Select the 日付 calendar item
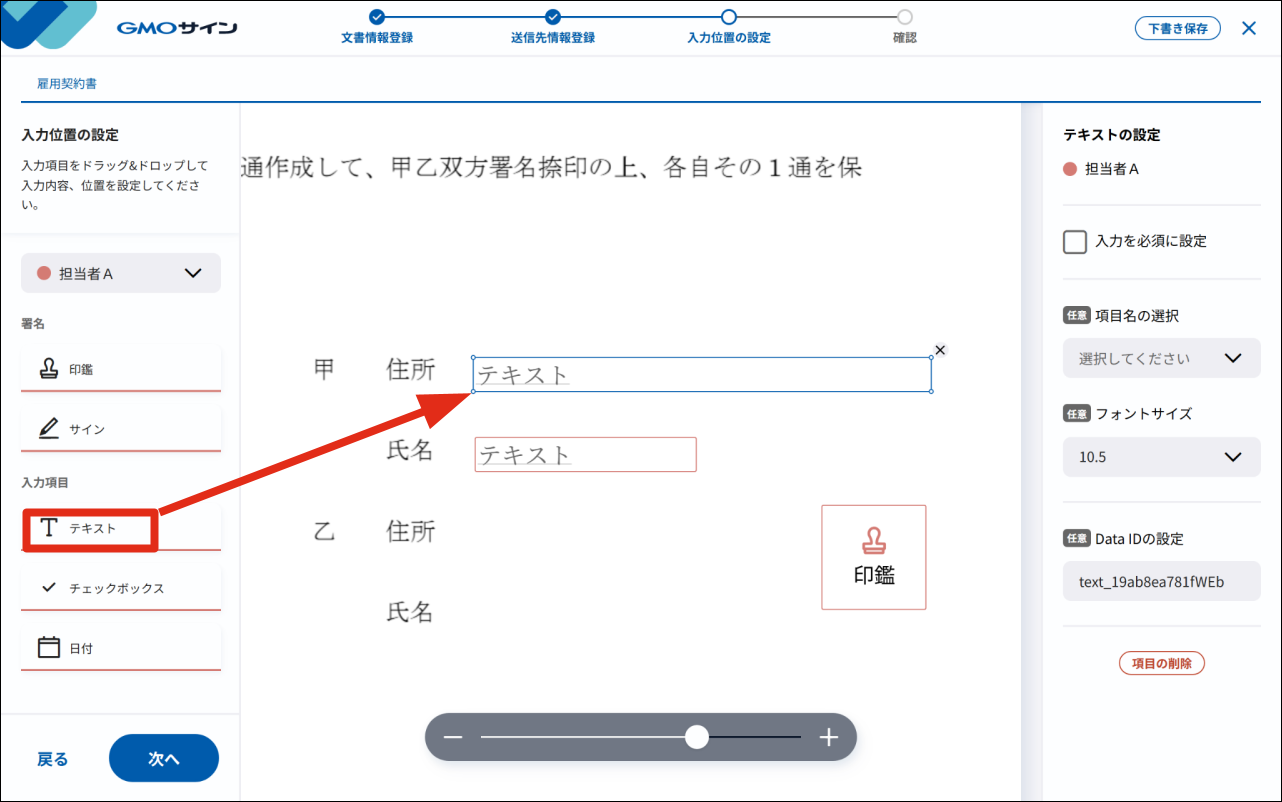Image resolution: width=1282 pixels, height=802 pixels. (x=120, y=648)
